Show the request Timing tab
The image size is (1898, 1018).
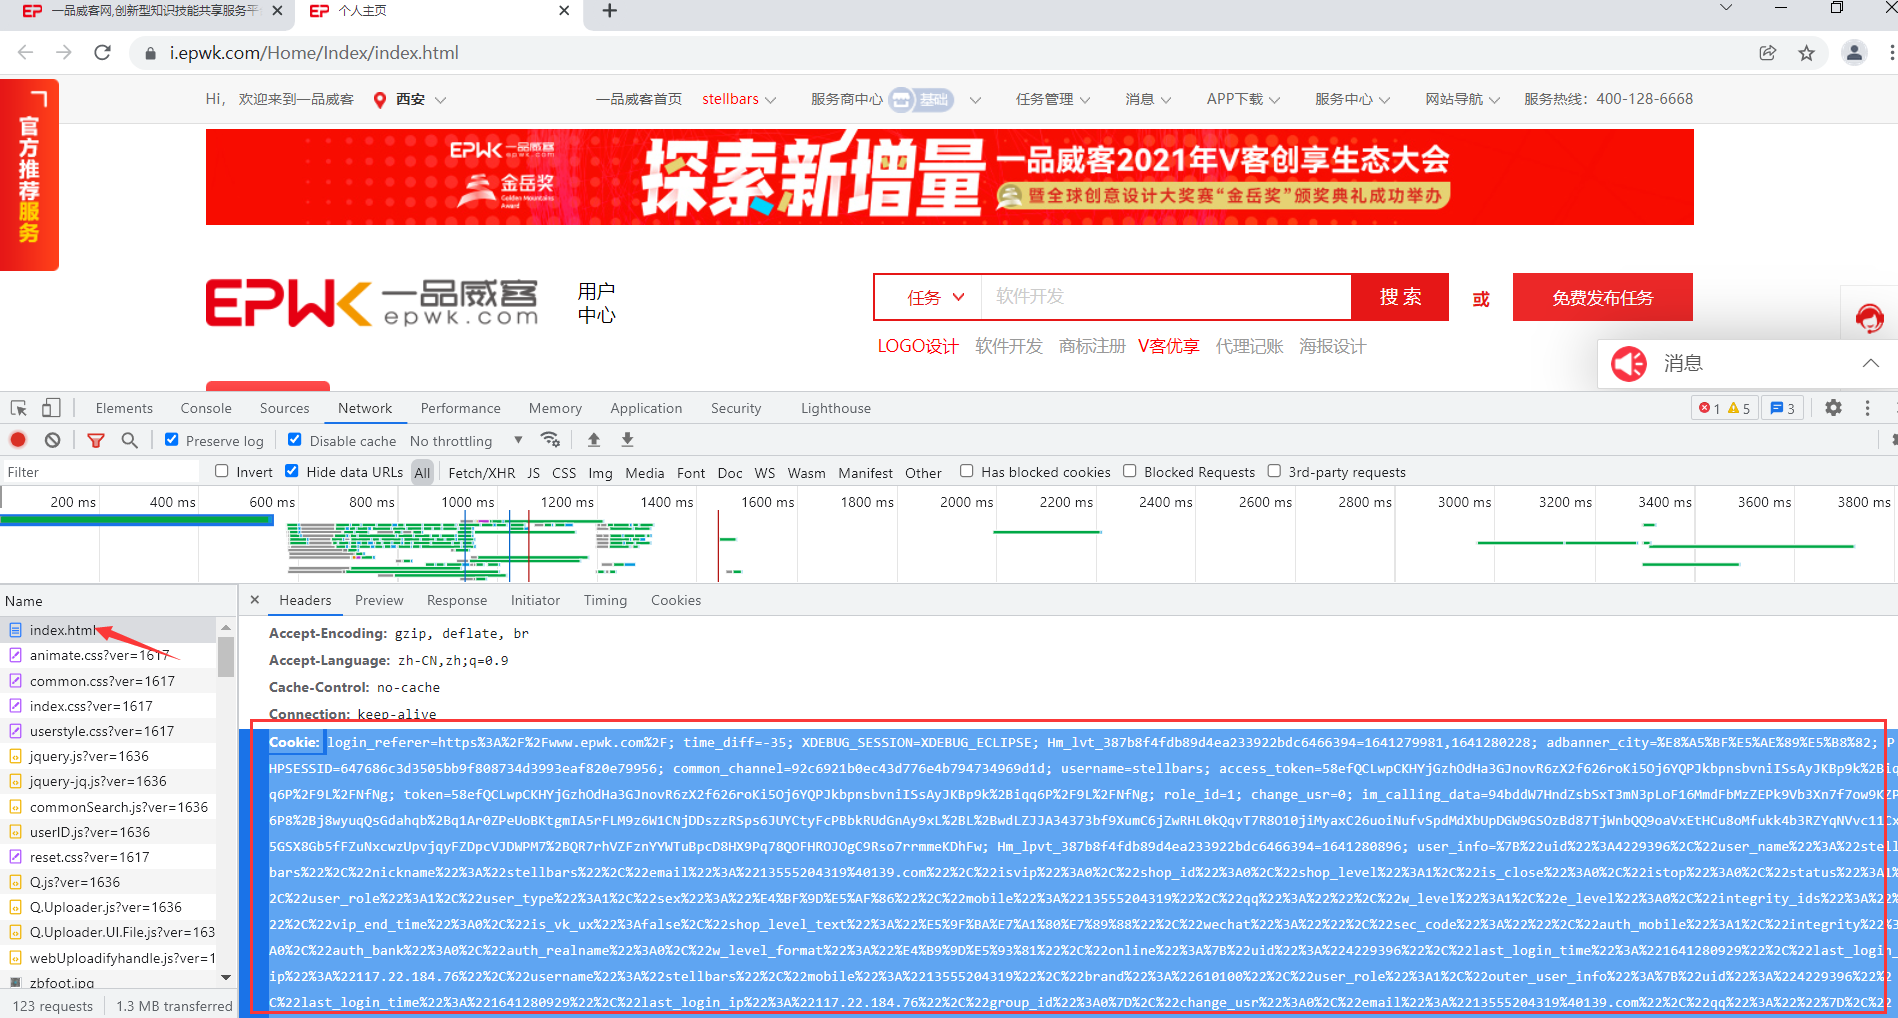pyautogui.click(x=605, y=600)
